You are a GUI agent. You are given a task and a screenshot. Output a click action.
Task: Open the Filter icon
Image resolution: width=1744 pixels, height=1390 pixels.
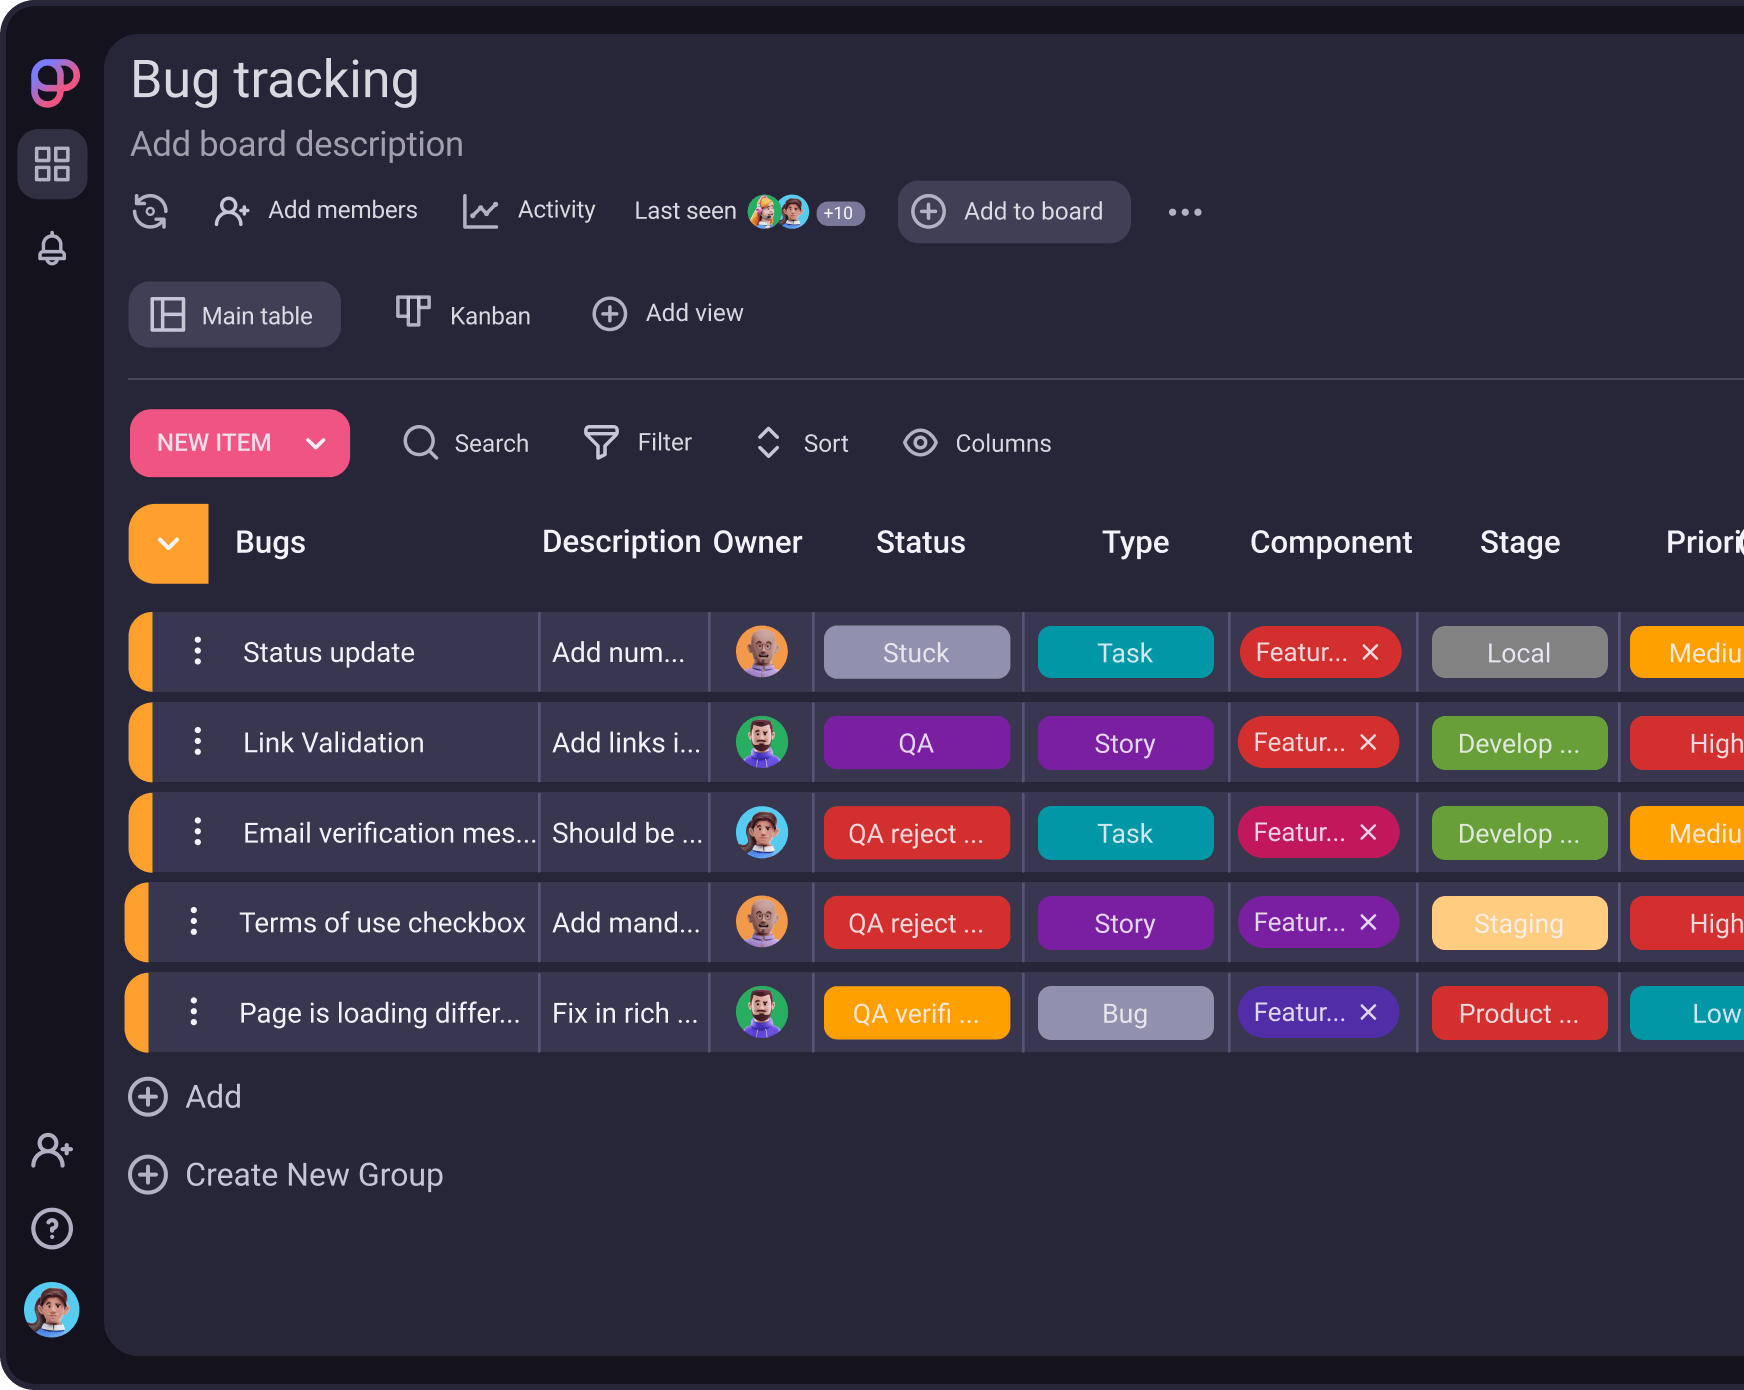(599, 443)
